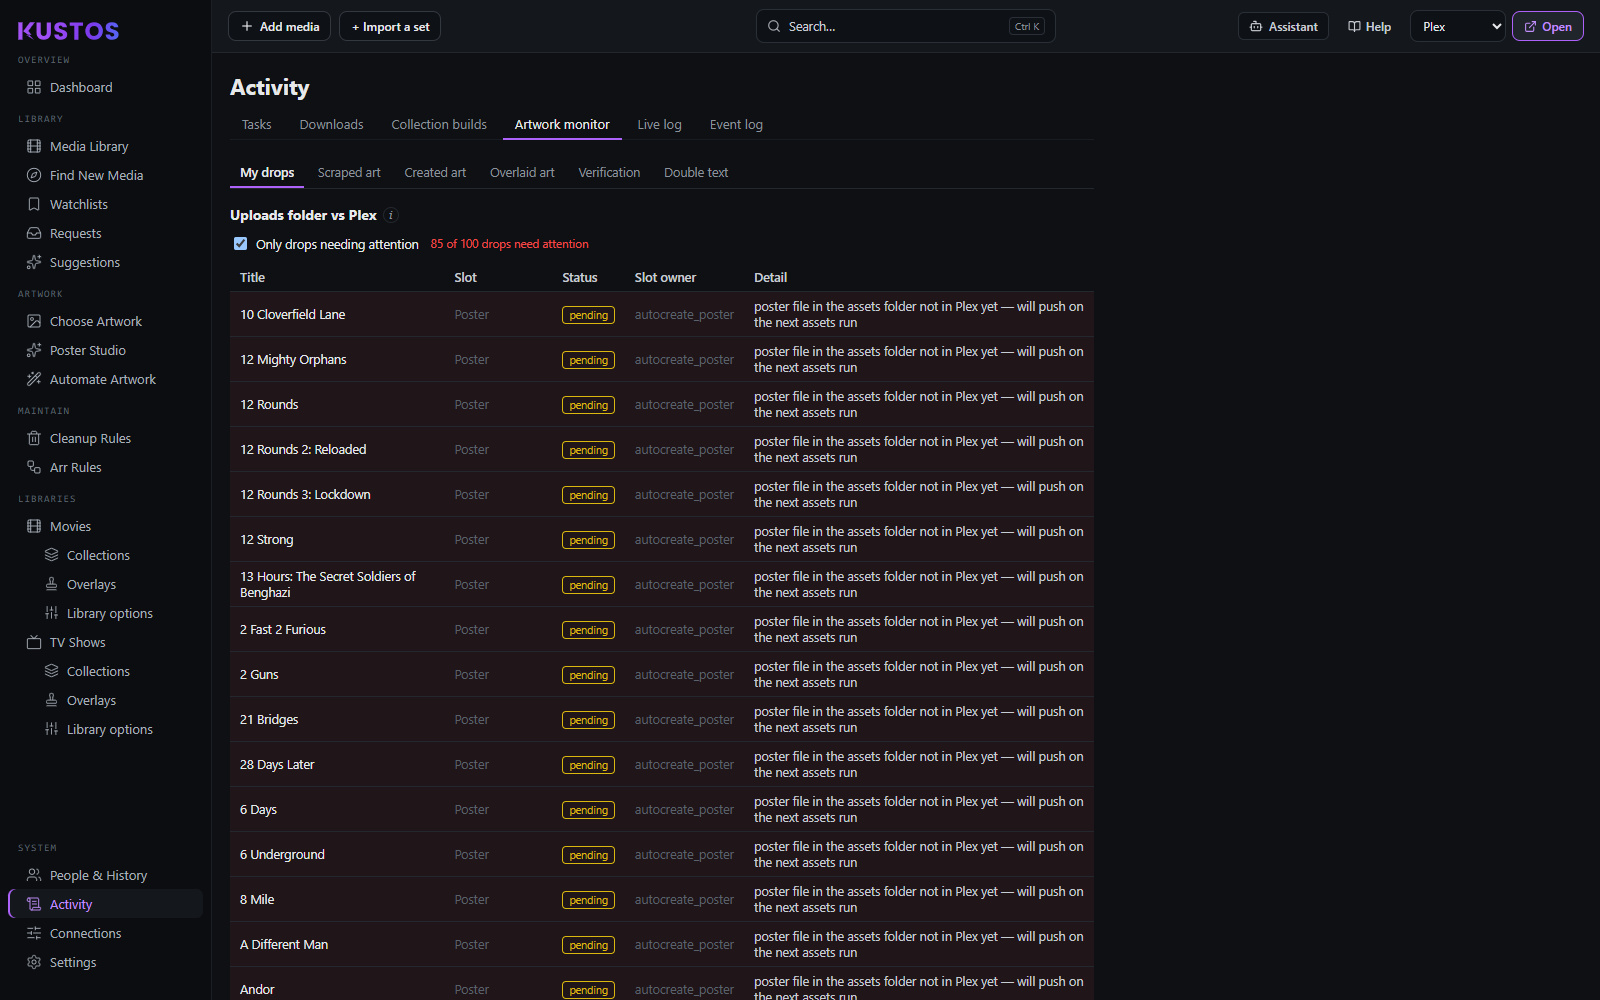Viewport: 1600px width, 1000px height.
Task: Click the Automate Artwork wand icon
Action: [34, 379]
